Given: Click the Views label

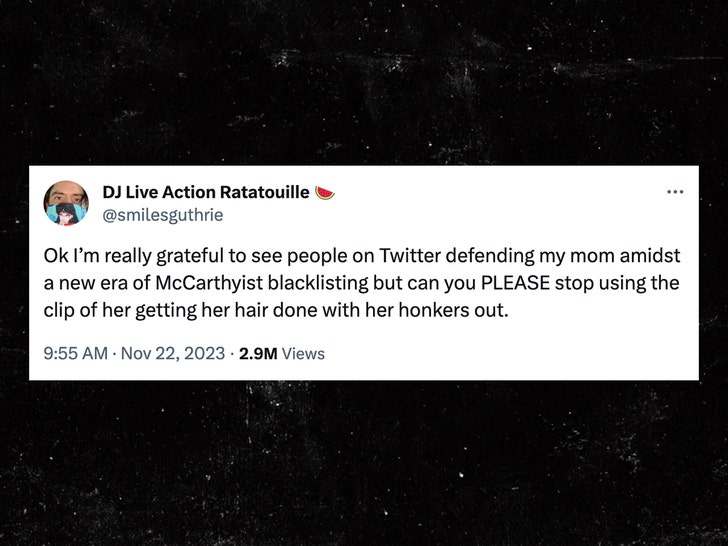Looking at the screenshot, I should [303, 353].
